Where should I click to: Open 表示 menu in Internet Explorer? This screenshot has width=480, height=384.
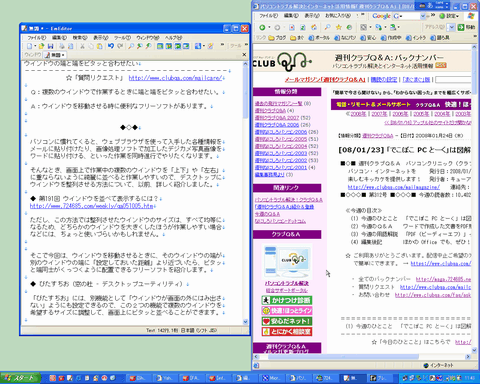pos(312,16)
